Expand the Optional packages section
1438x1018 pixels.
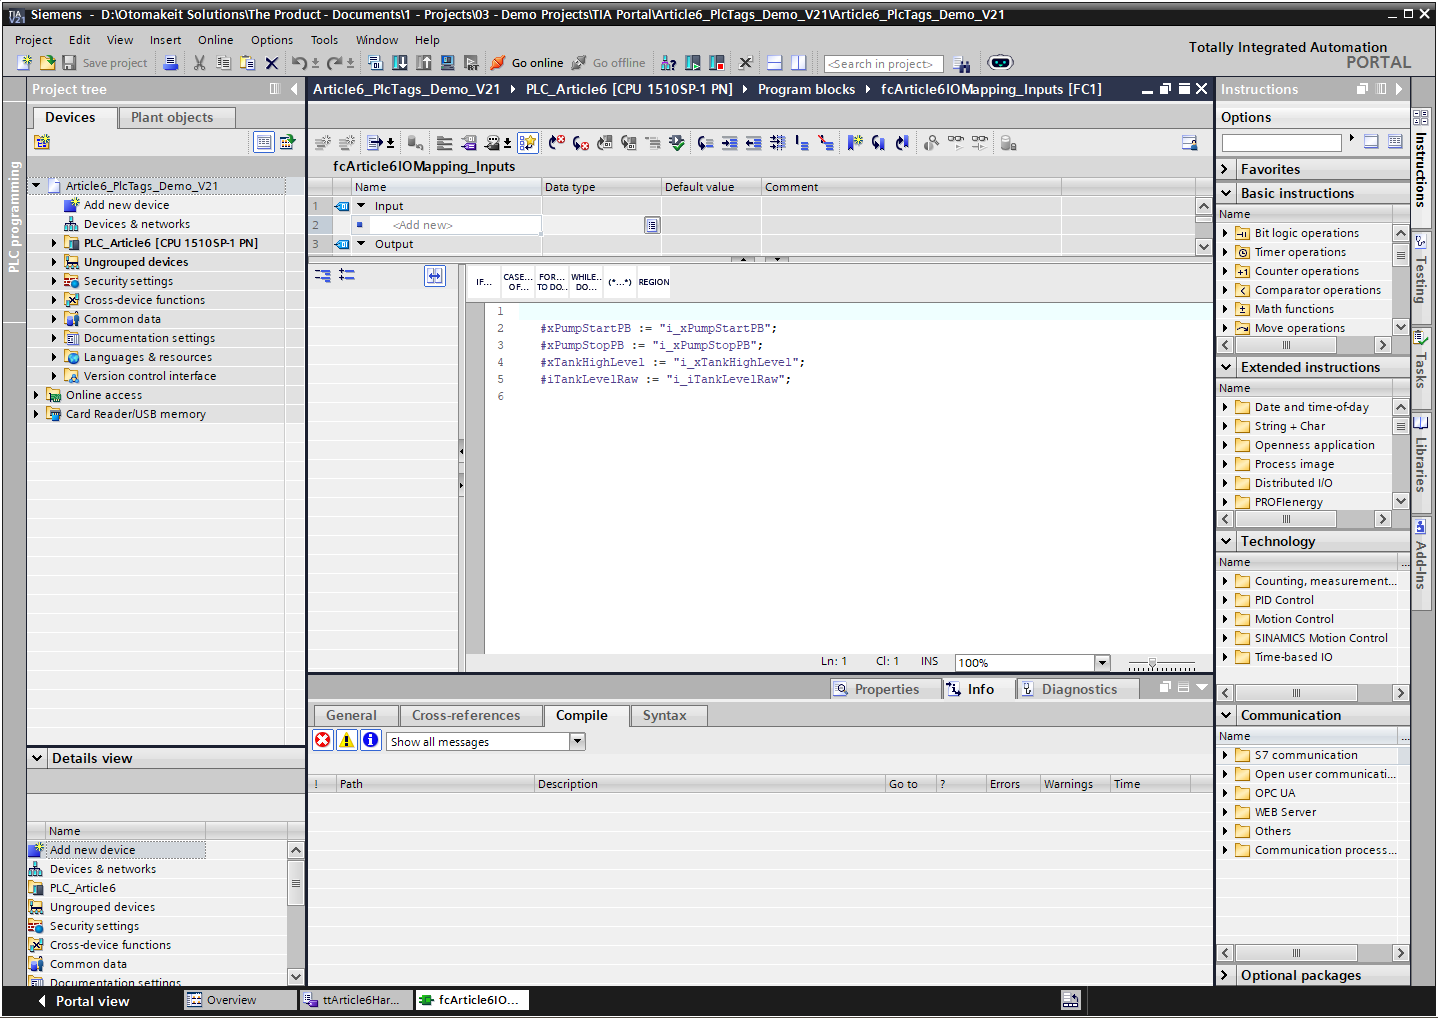[1225, 975]
